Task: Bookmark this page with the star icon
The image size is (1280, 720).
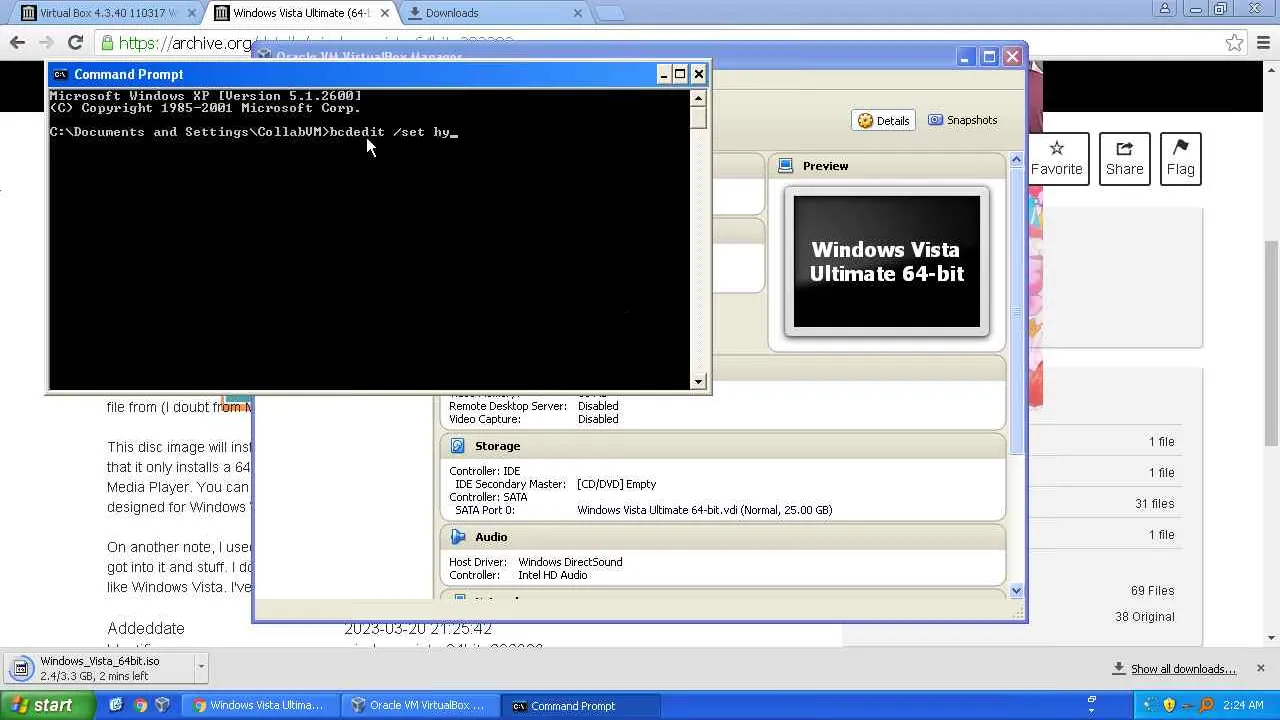Action: click(1234, 43)
